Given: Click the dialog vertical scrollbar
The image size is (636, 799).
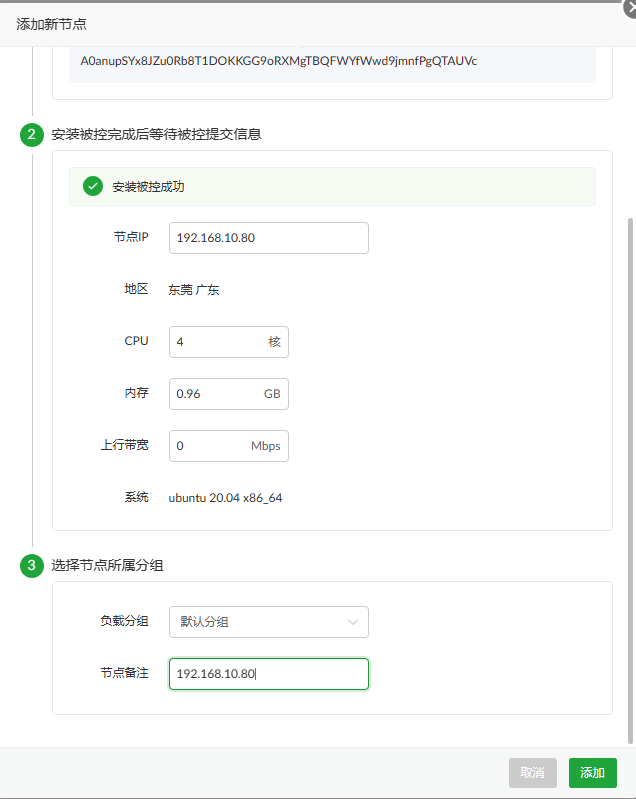Looking at the screenshot, I should coord(630,481).
